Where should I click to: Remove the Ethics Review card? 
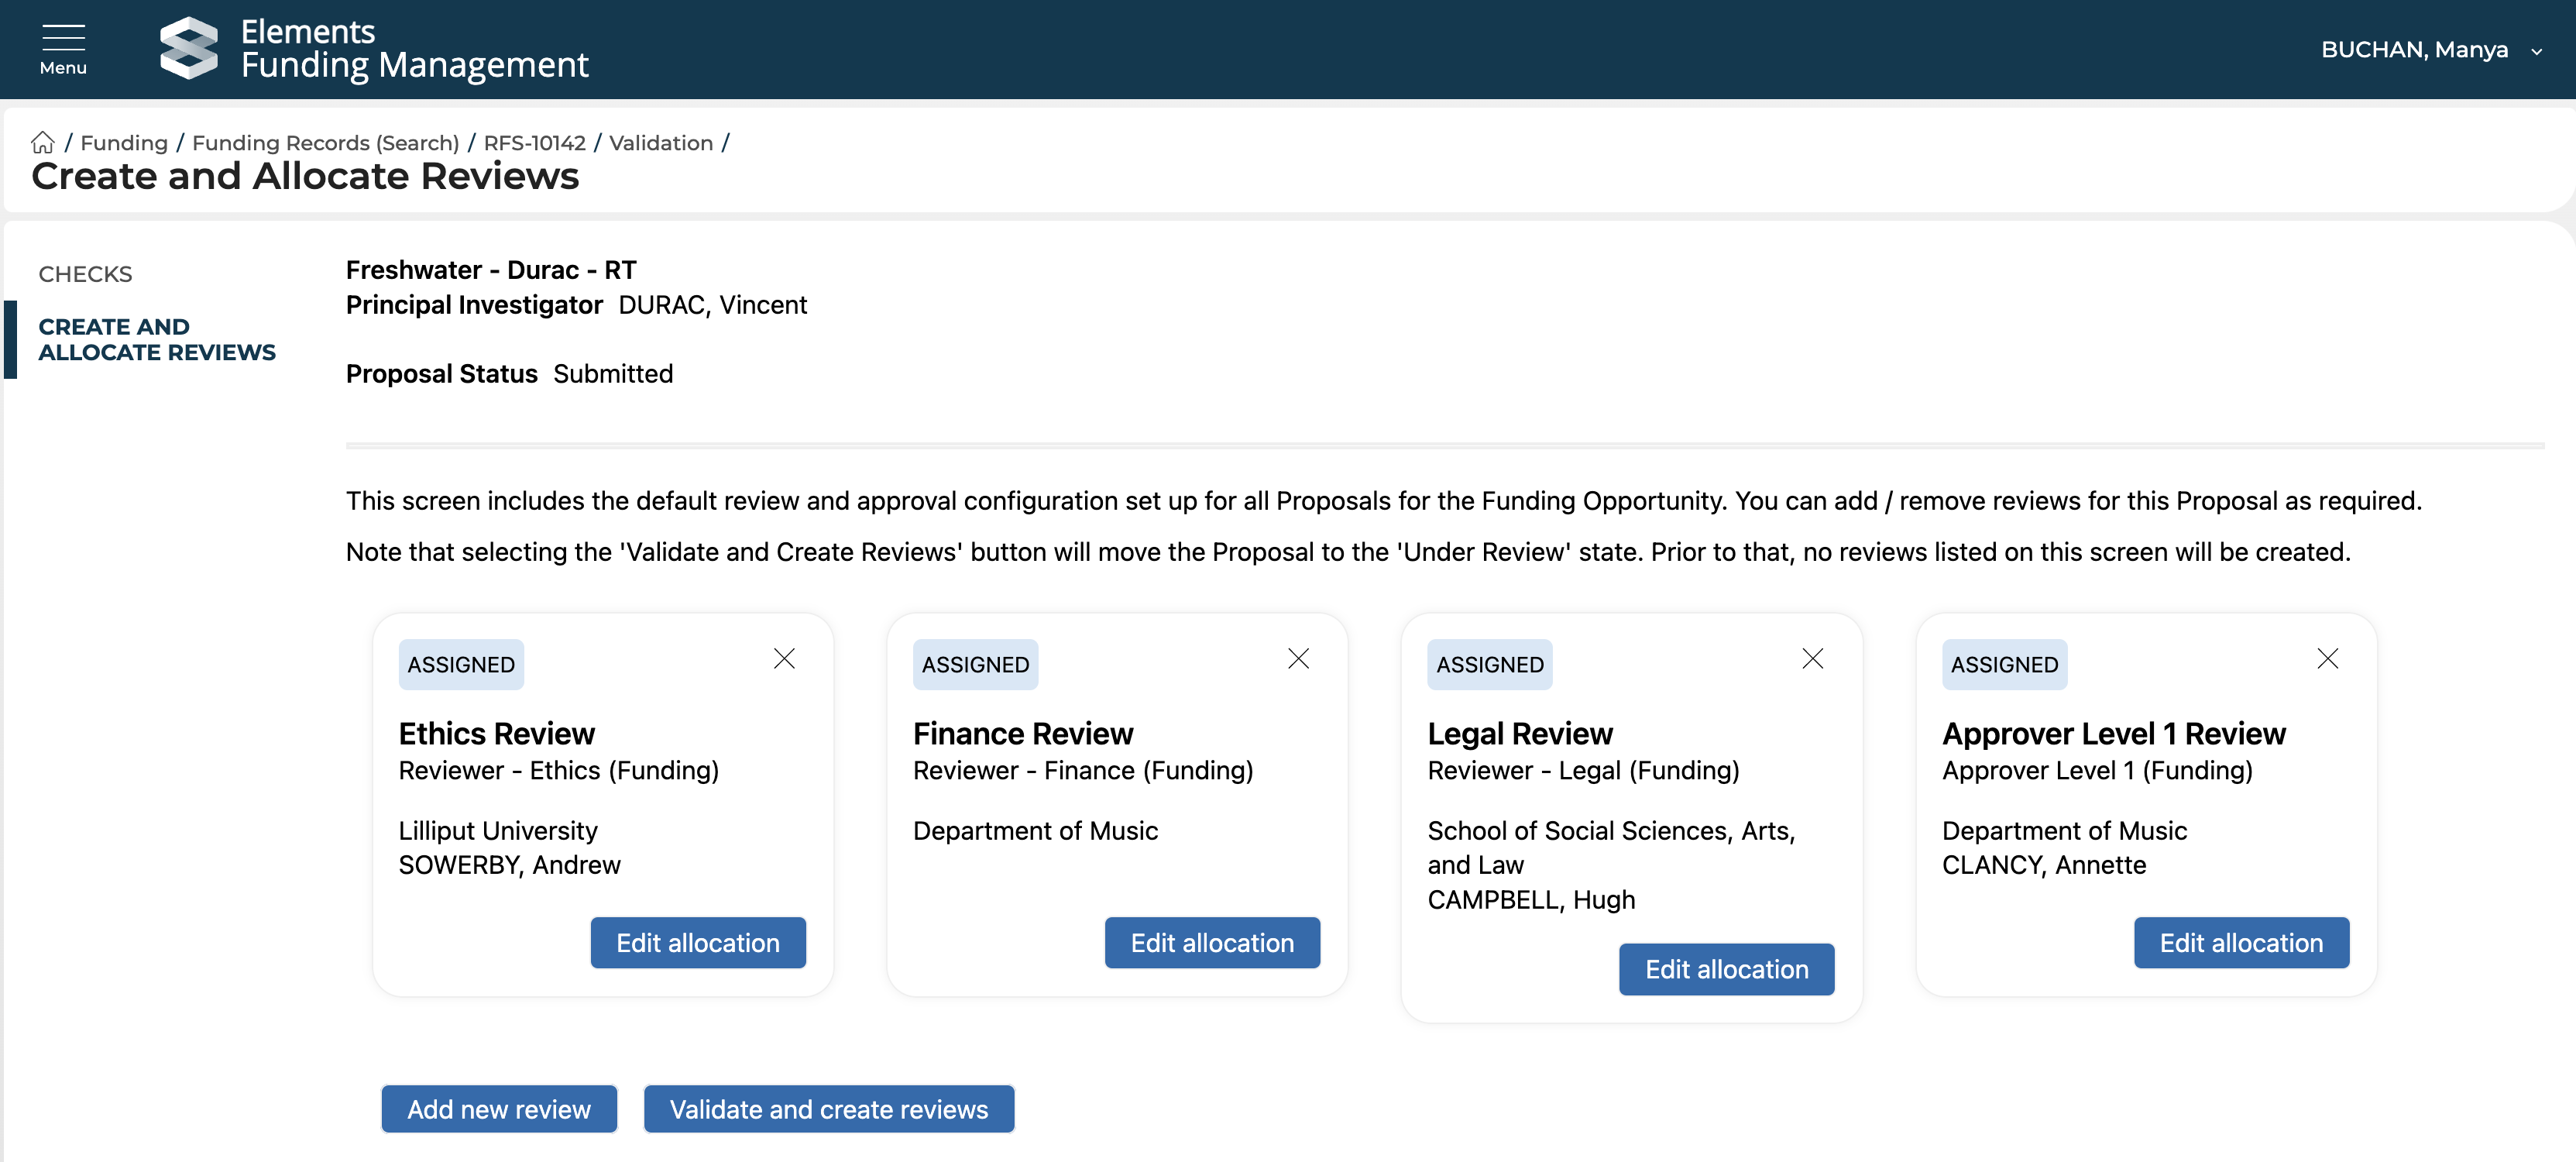click(x=784, y=659)
